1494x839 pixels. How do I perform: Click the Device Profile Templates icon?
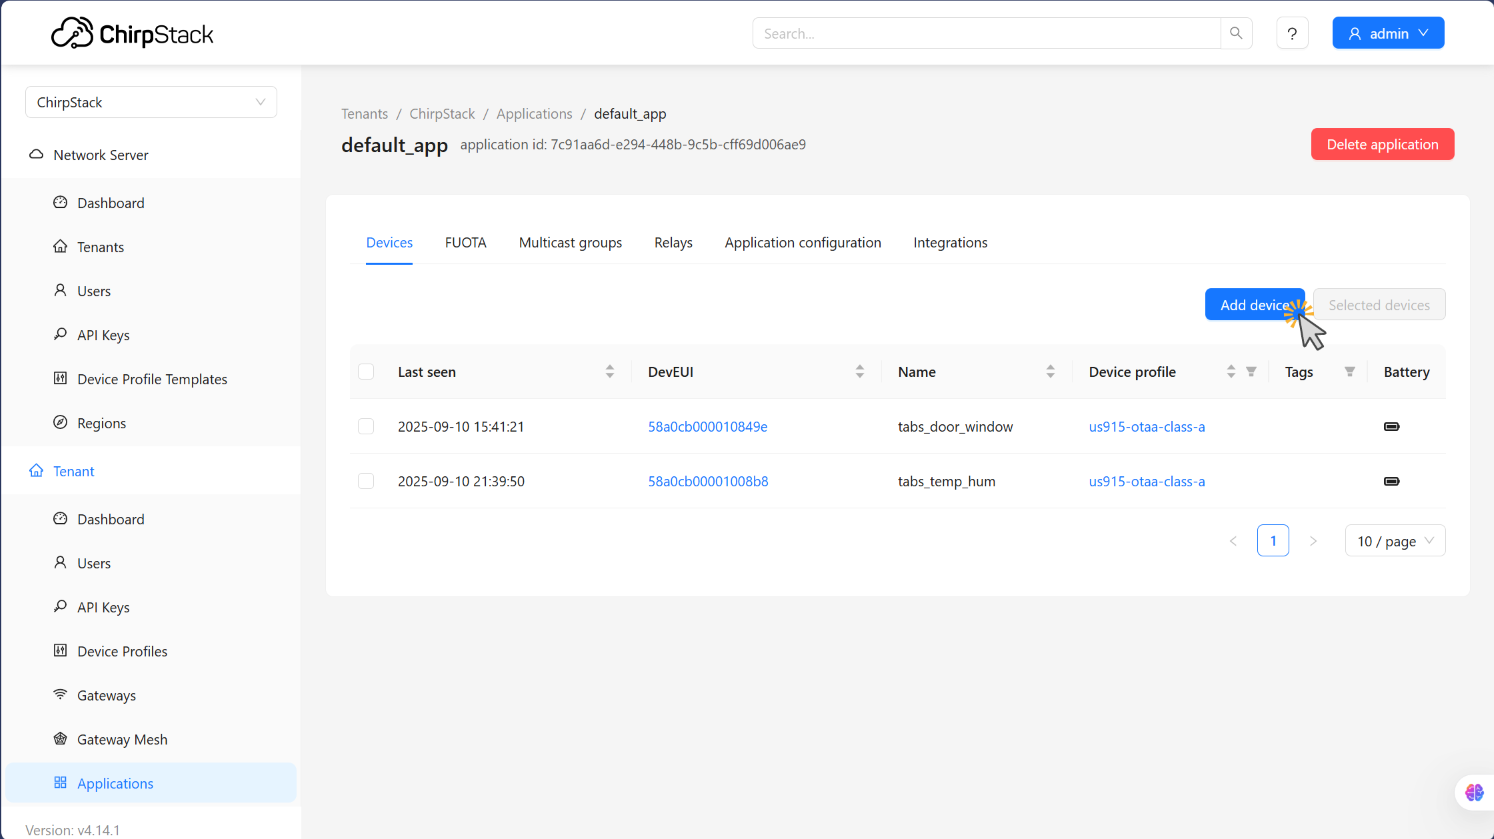point(60,378)
